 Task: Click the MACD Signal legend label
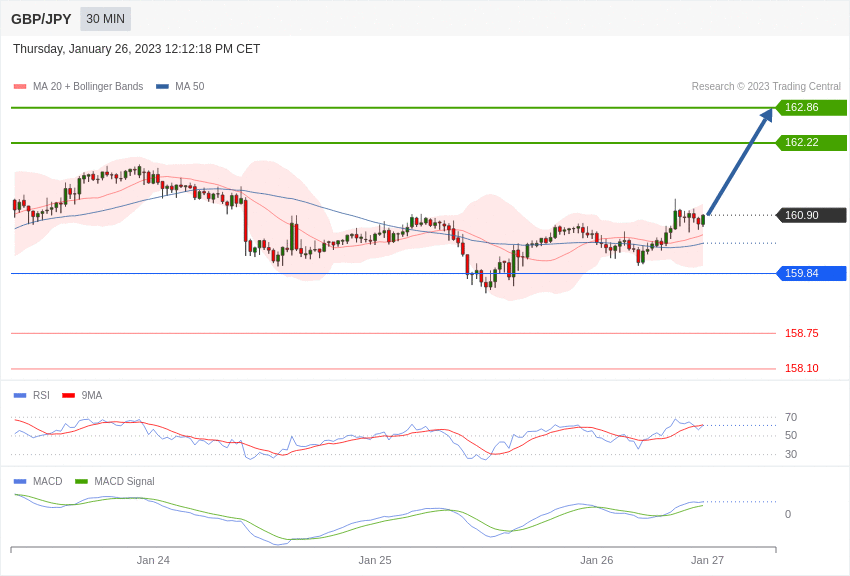point(124,481)
